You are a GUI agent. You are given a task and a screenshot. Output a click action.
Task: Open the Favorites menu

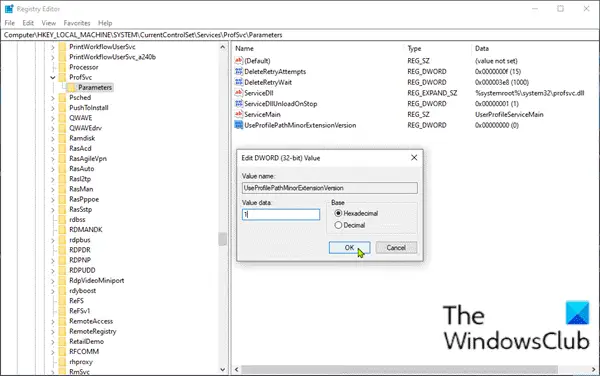(x=77, y=23)
